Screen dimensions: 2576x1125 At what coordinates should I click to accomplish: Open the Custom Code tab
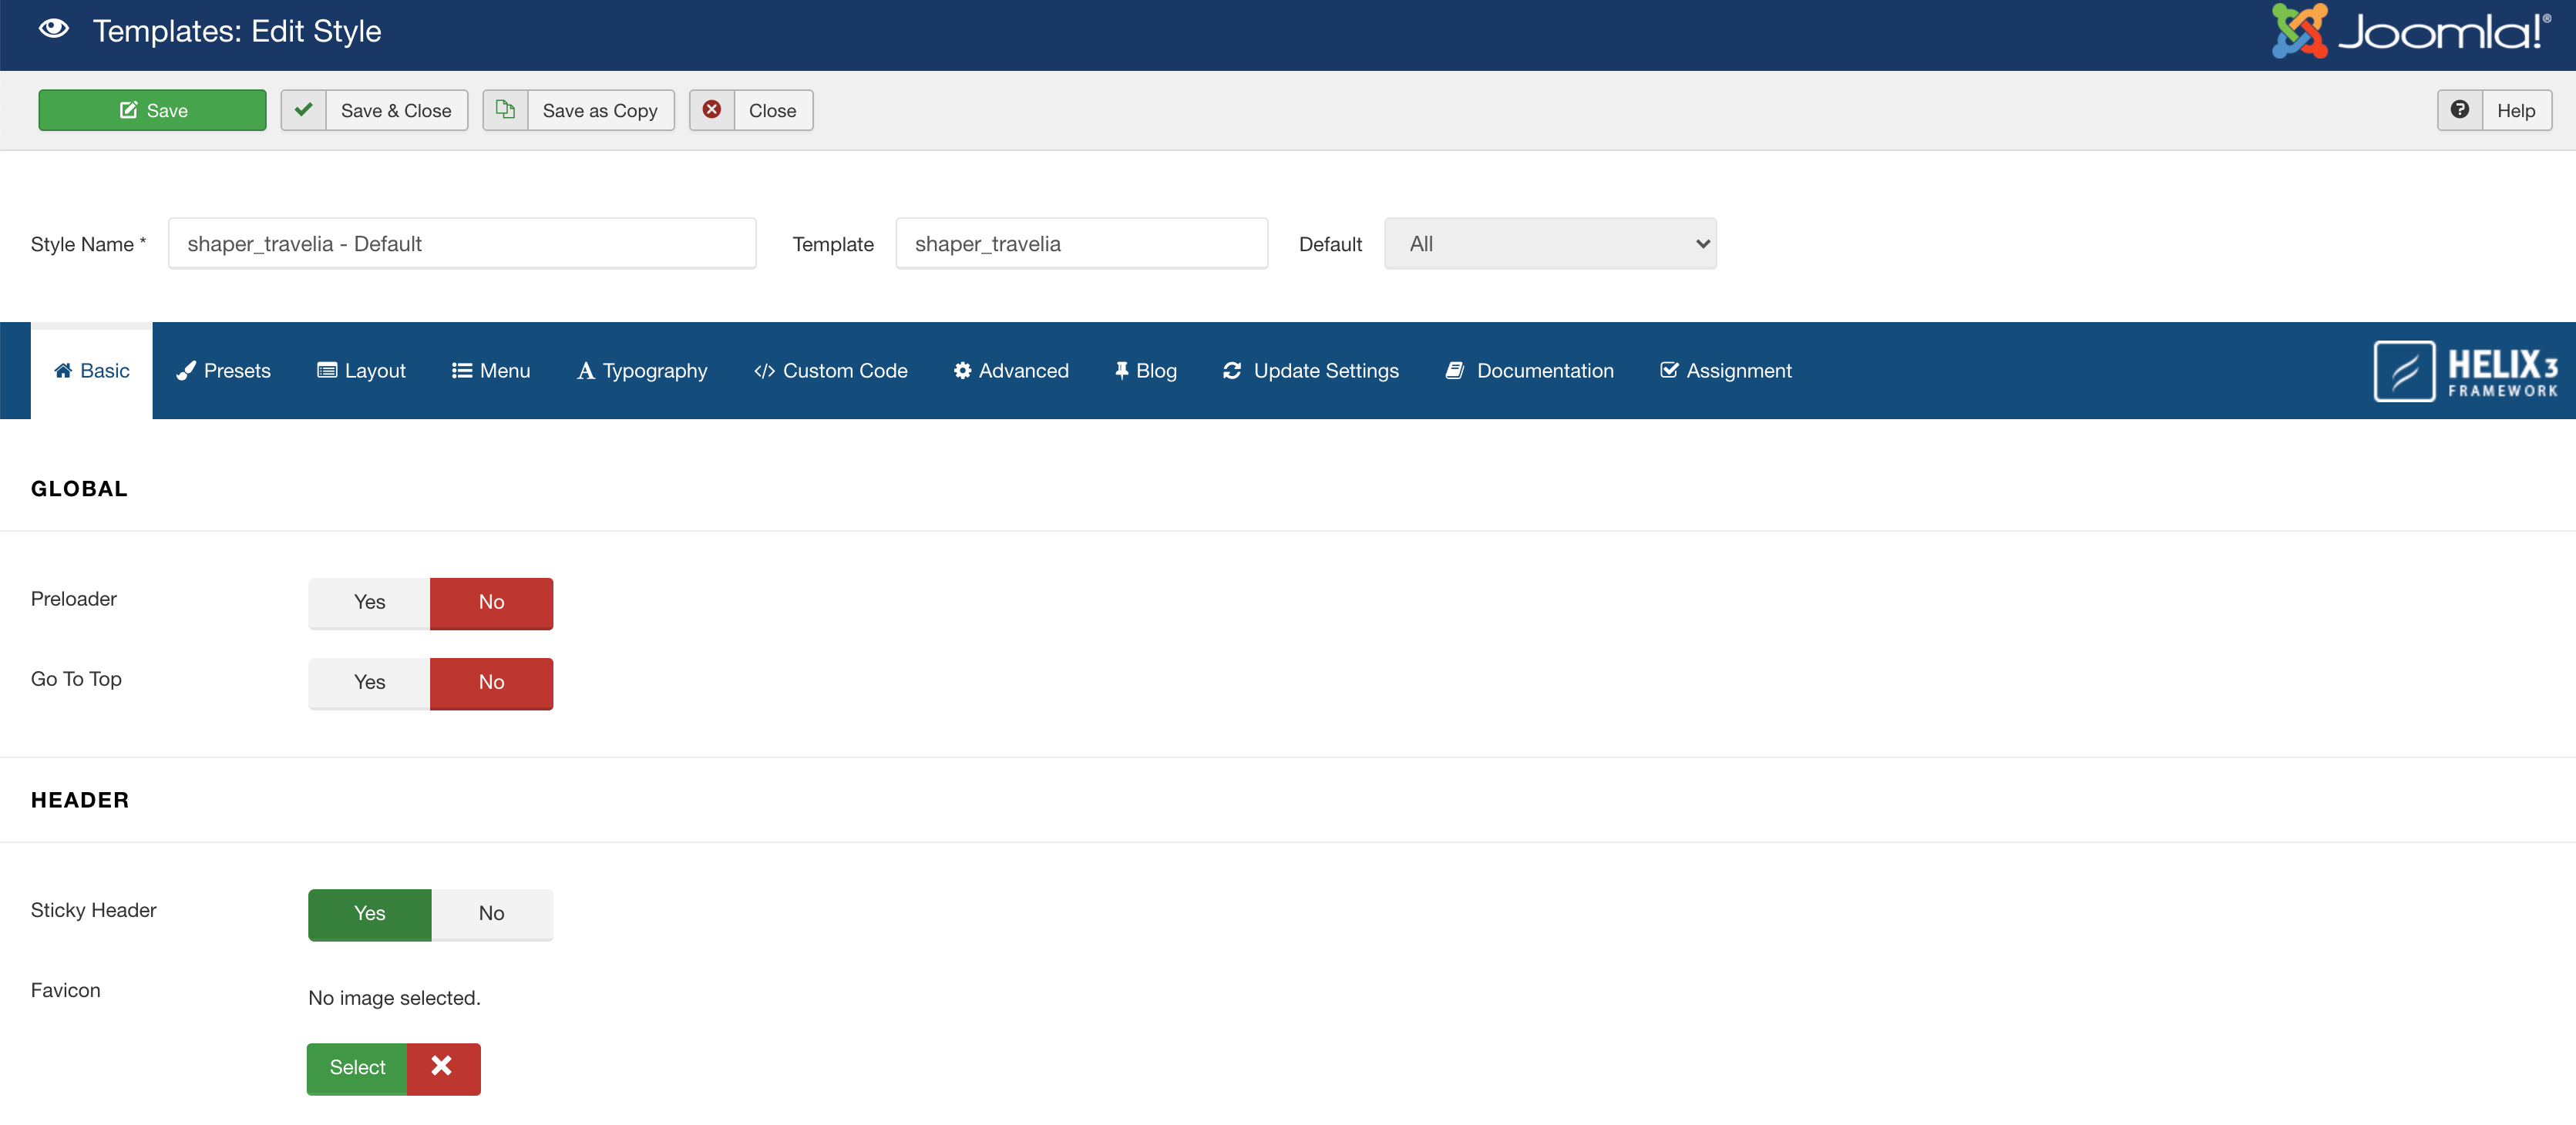pyautogui.click(x=830, y=371)
